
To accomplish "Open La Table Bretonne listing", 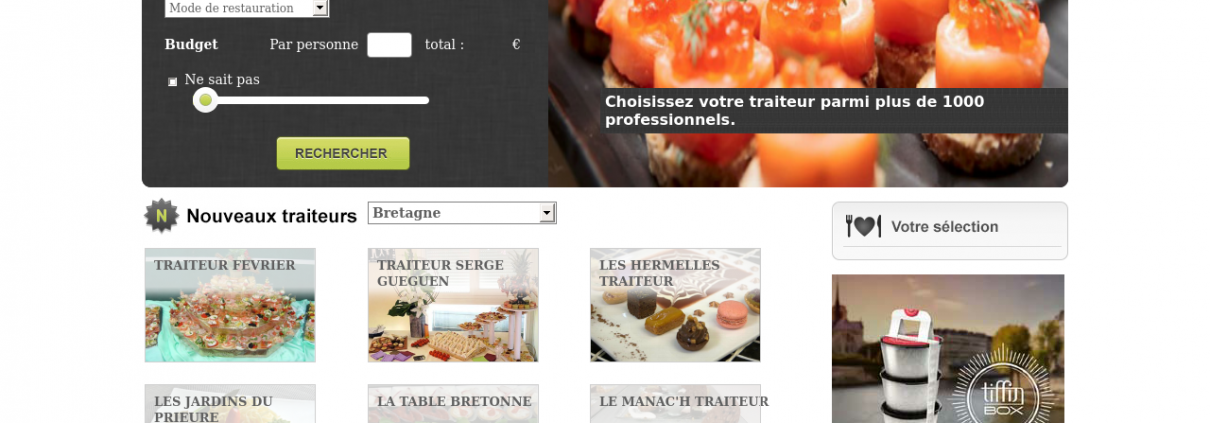I will tap(453, 404).
